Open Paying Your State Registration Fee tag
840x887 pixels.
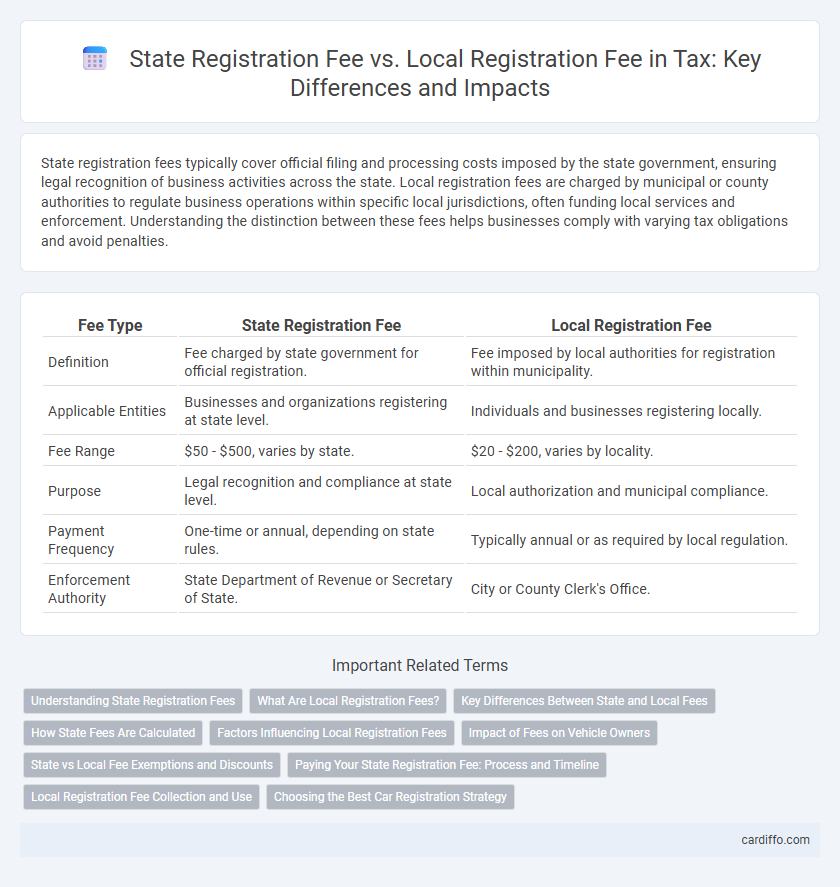[x=447, y=765]
